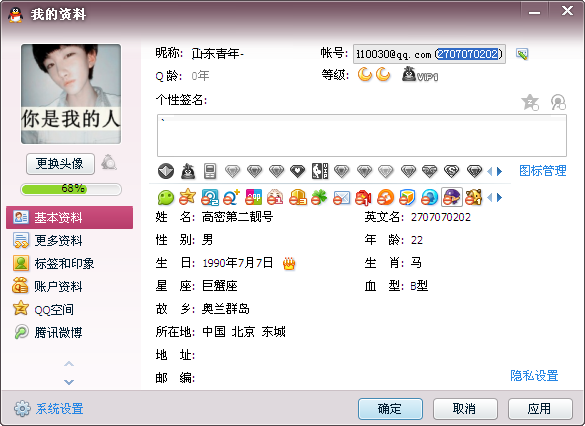
Task: Click the 68% profile completion bar
Action: (x=71, y=189)
